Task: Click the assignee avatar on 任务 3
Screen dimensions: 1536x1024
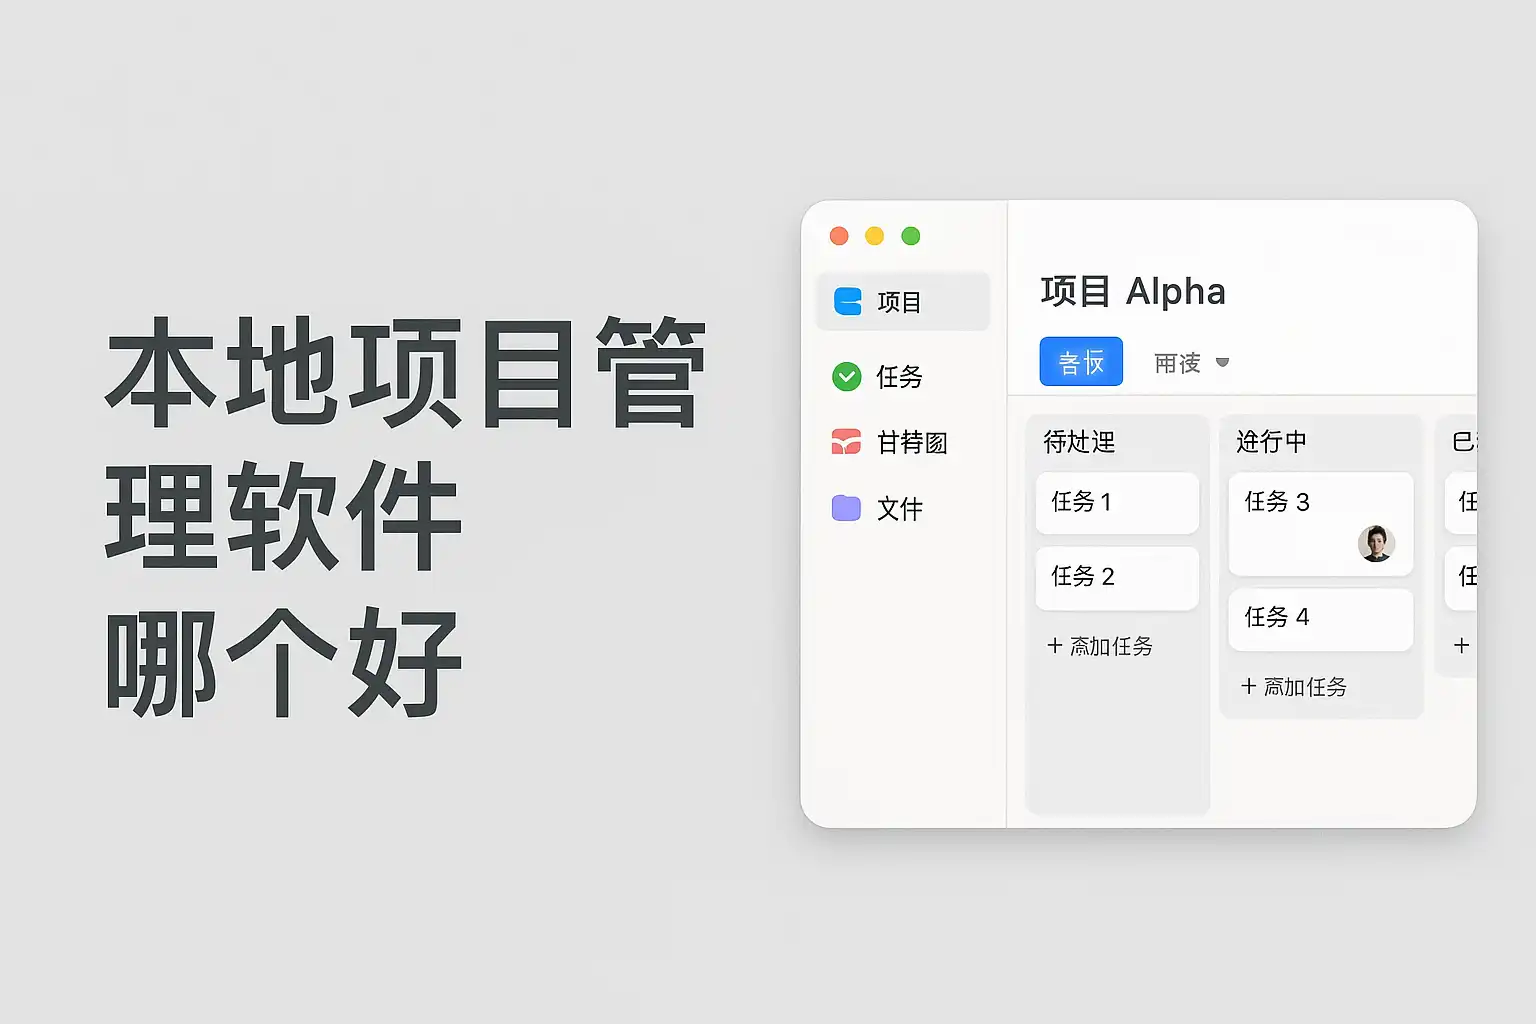Action: click(1376, 543)
